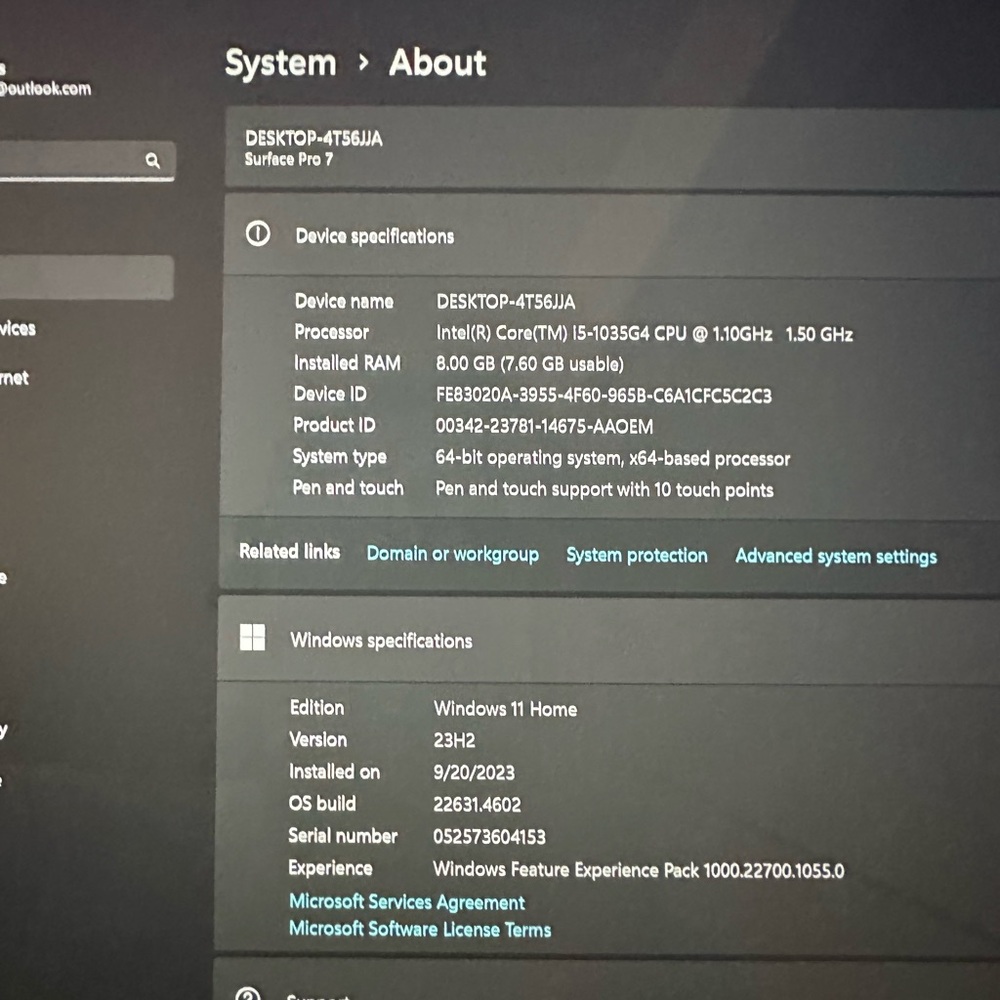
Task: Open Advanced system settings link
Action: coord(836,556)
